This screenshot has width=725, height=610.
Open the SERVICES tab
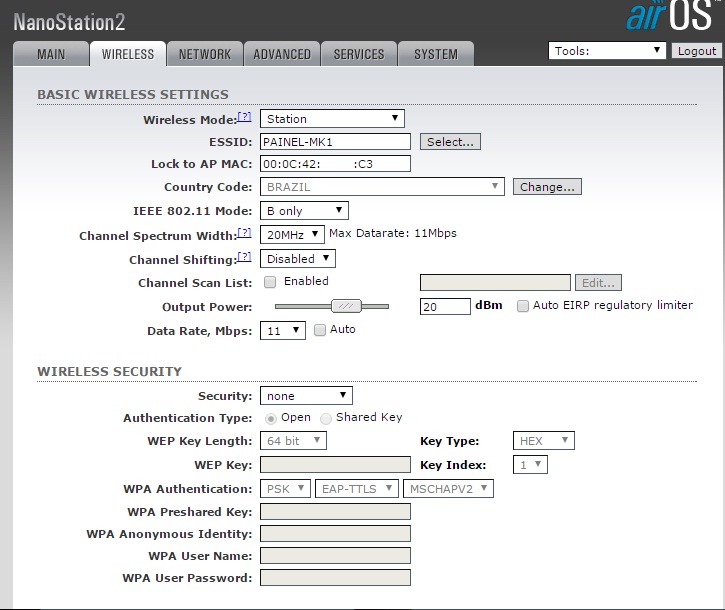(x=359, y=54)
